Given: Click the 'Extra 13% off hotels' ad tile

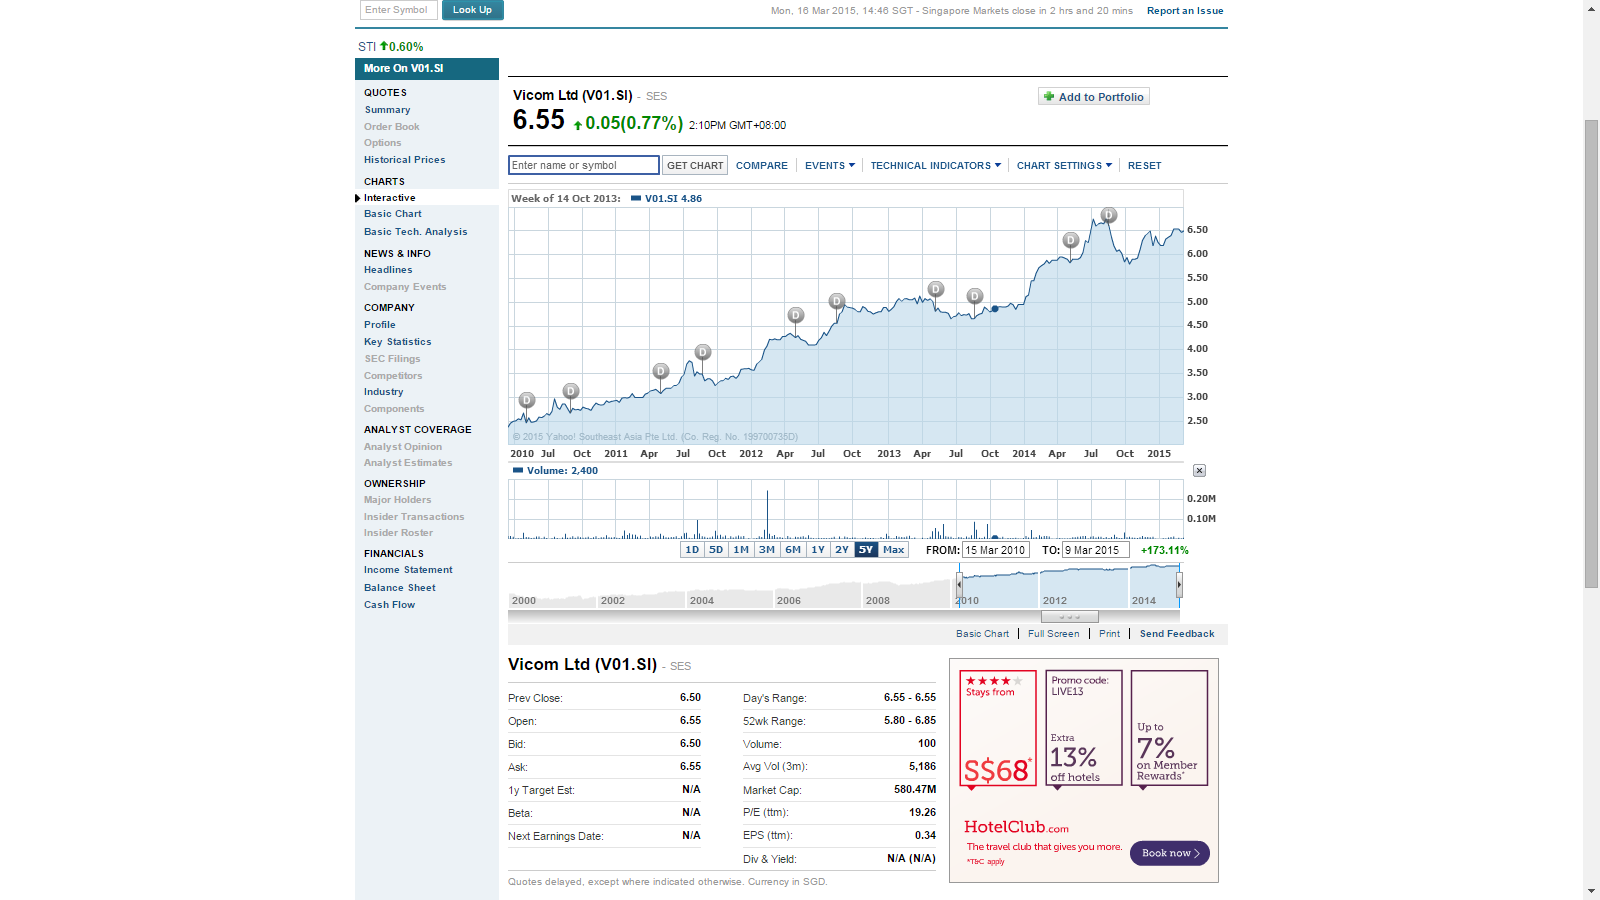Looking at the screenshot, I should pos(1084,729).
